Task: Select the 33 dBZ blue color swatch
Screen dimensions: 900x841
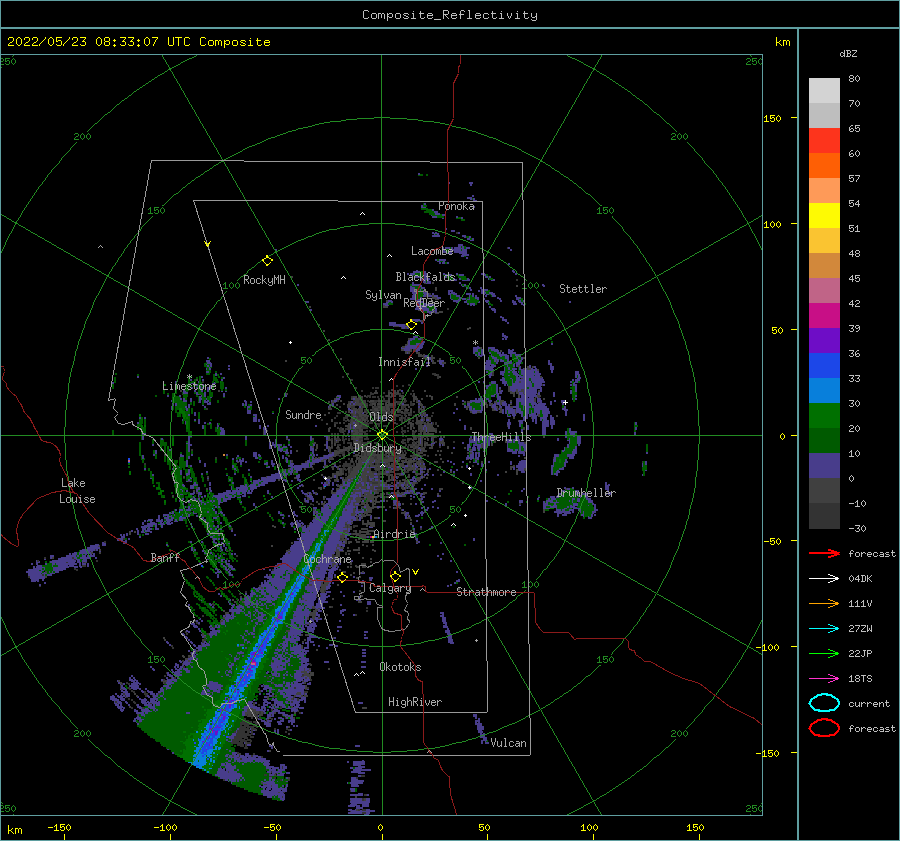Action: (x=824, y=391)
